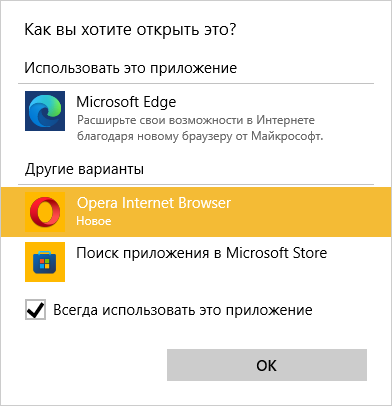Viewport: 392px width, 406px height.
Task: Click empty area of highlighted Opera row
Action: pos(310,212)
